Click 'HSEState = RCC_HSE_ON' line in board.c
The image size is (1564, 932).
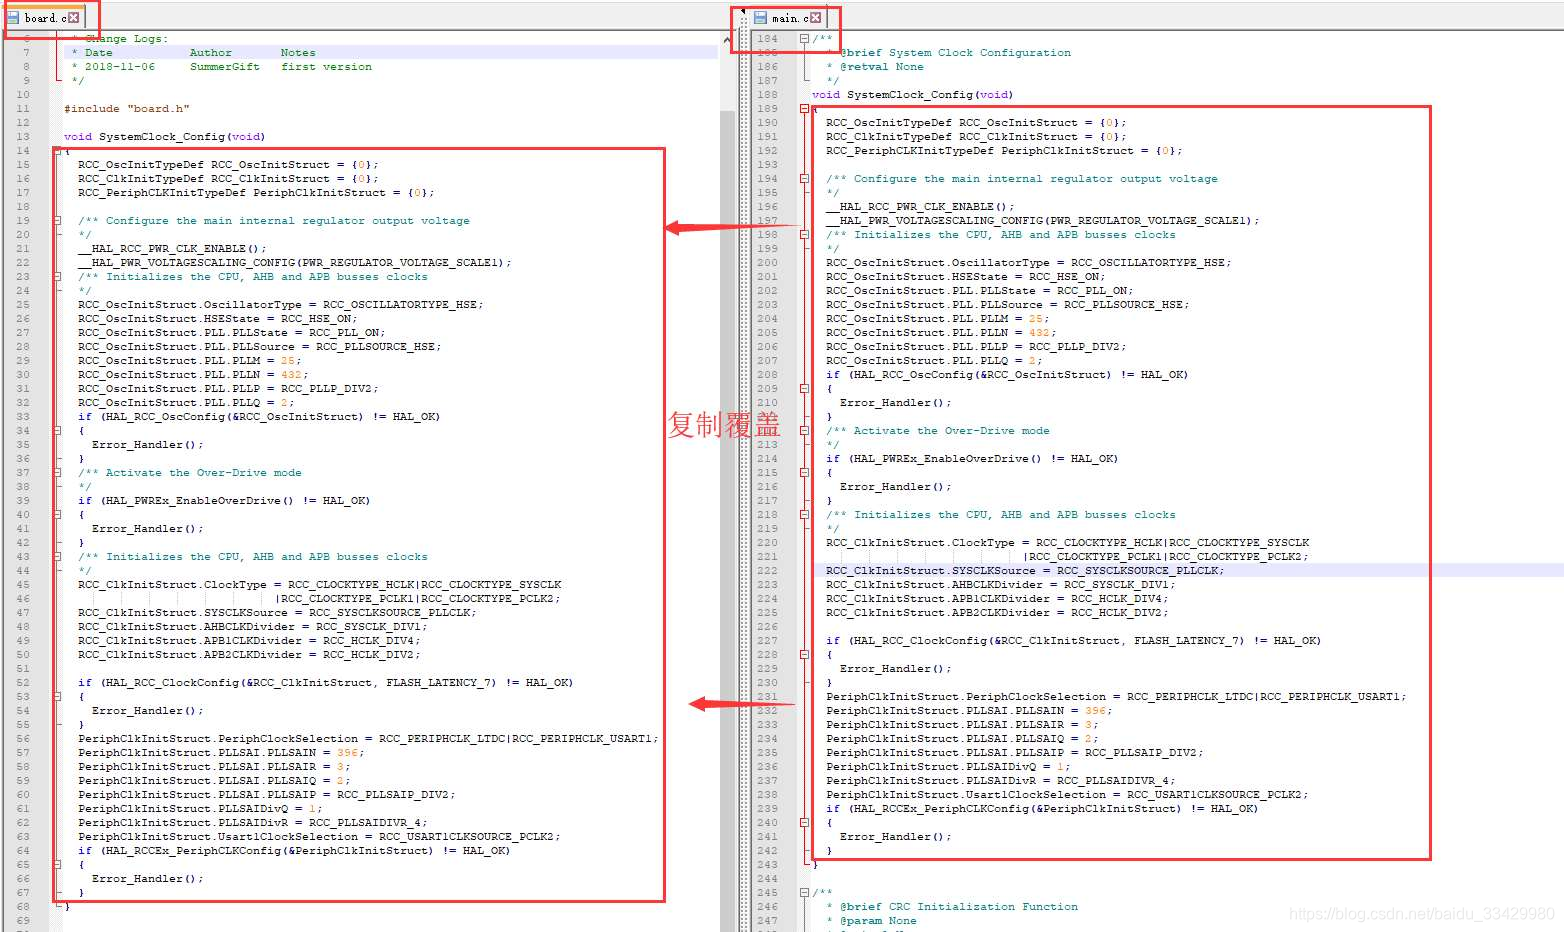[217, 318]
